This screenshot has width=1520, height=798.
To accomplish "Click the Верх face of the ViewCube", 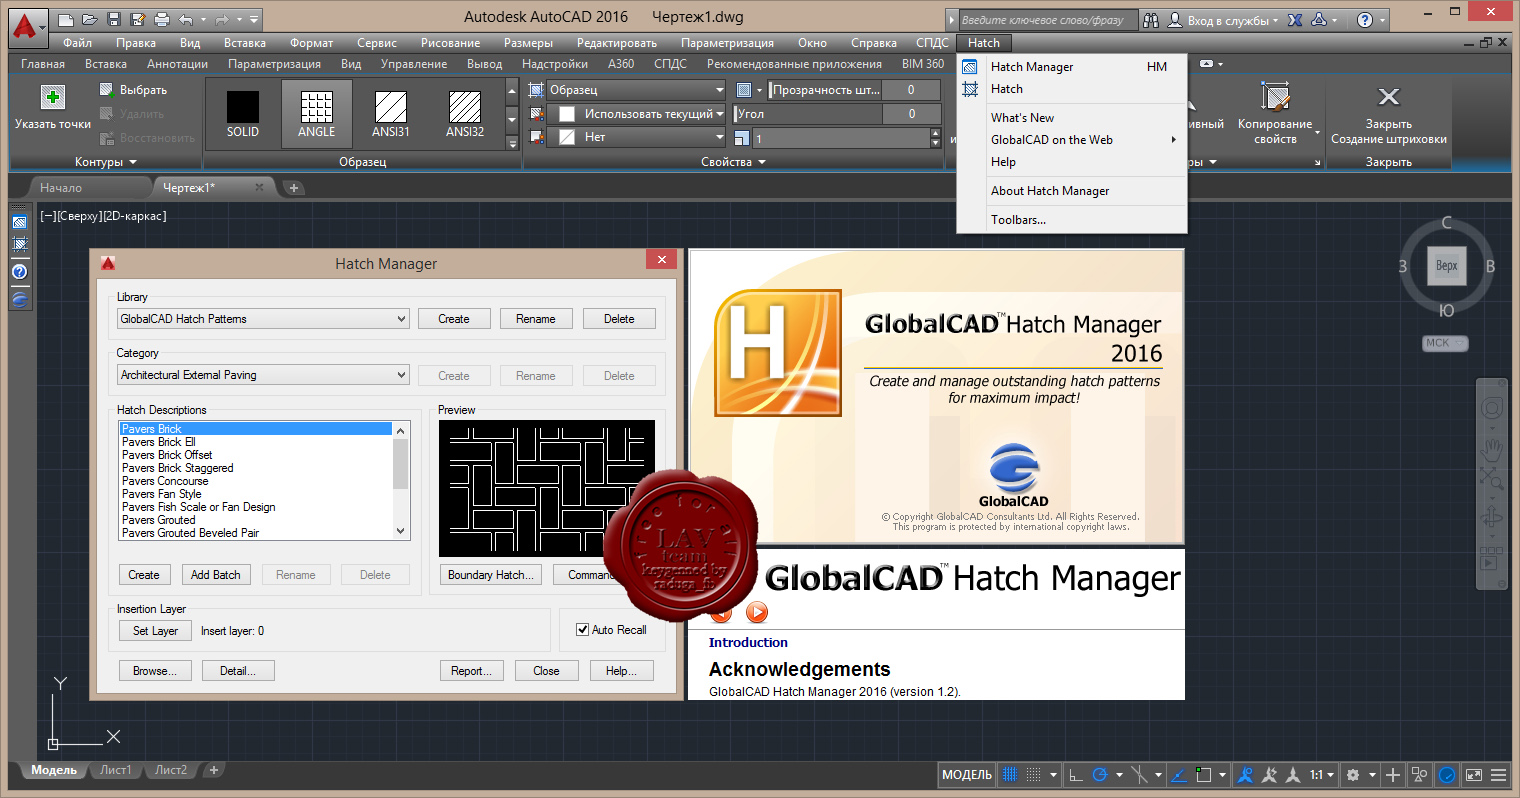I will tap(1446, 266).
